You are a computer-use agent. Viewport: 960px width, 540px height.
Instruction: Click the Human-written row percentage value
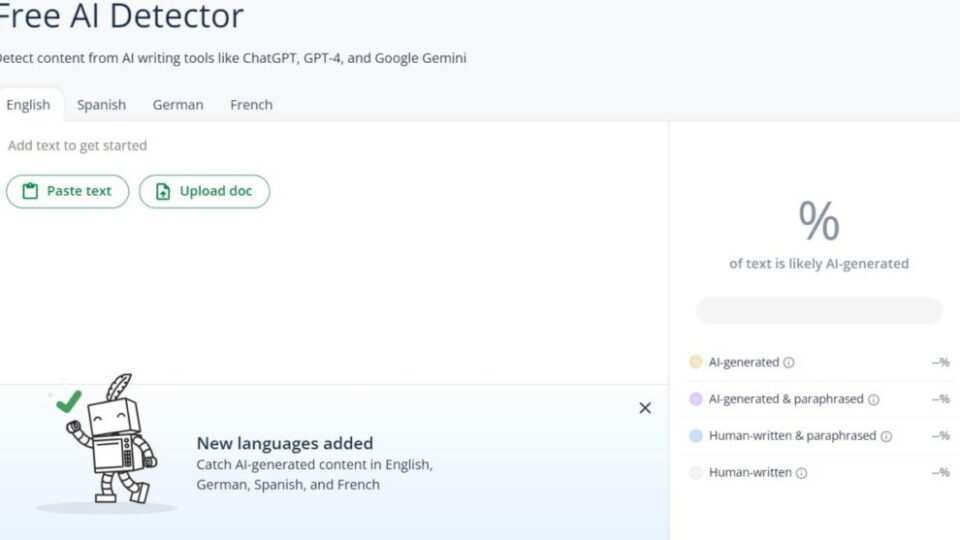click(940, 472)
